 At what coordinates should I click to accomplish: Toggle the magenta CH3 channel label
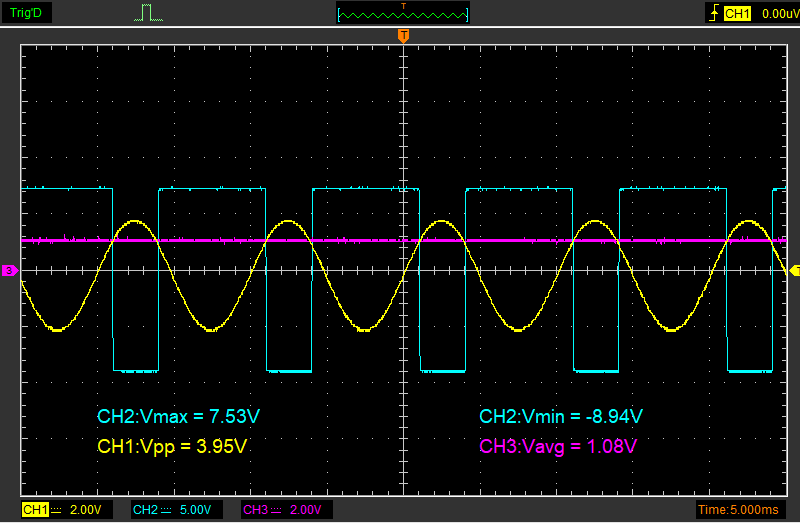click(255, 510)
